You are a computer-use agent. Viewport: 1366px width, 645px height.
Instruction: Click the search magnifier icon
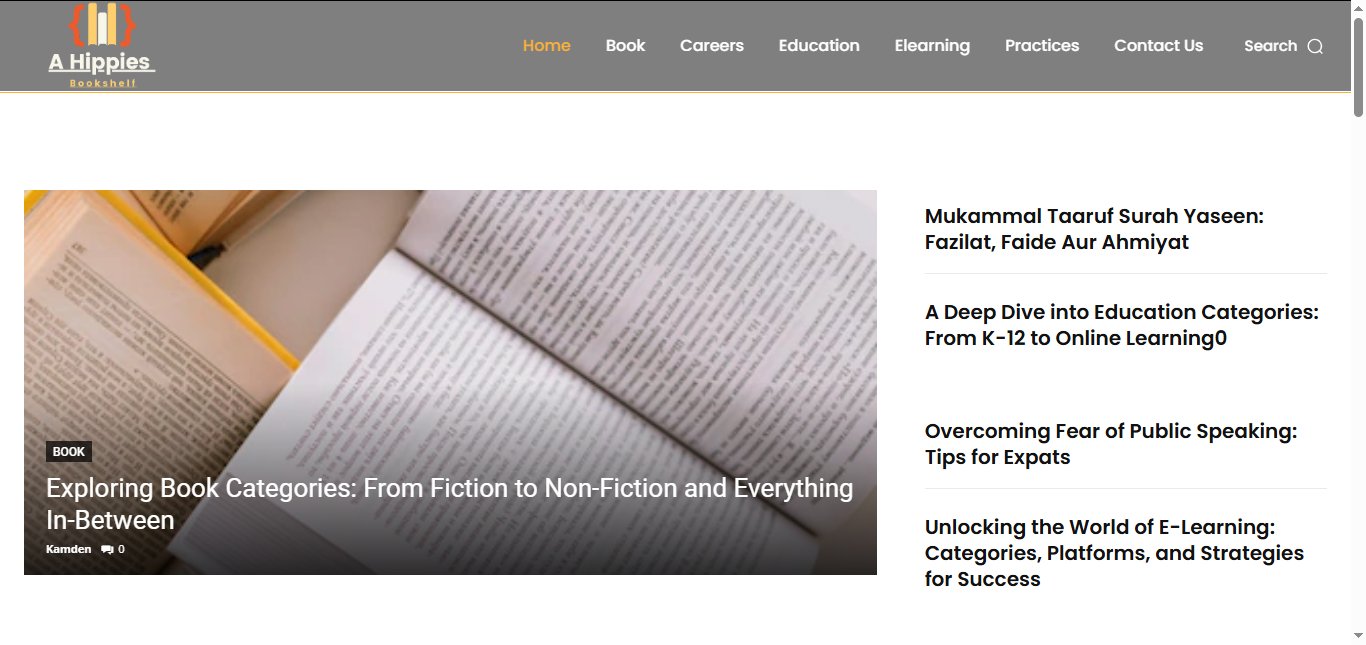pos(1315,46)
